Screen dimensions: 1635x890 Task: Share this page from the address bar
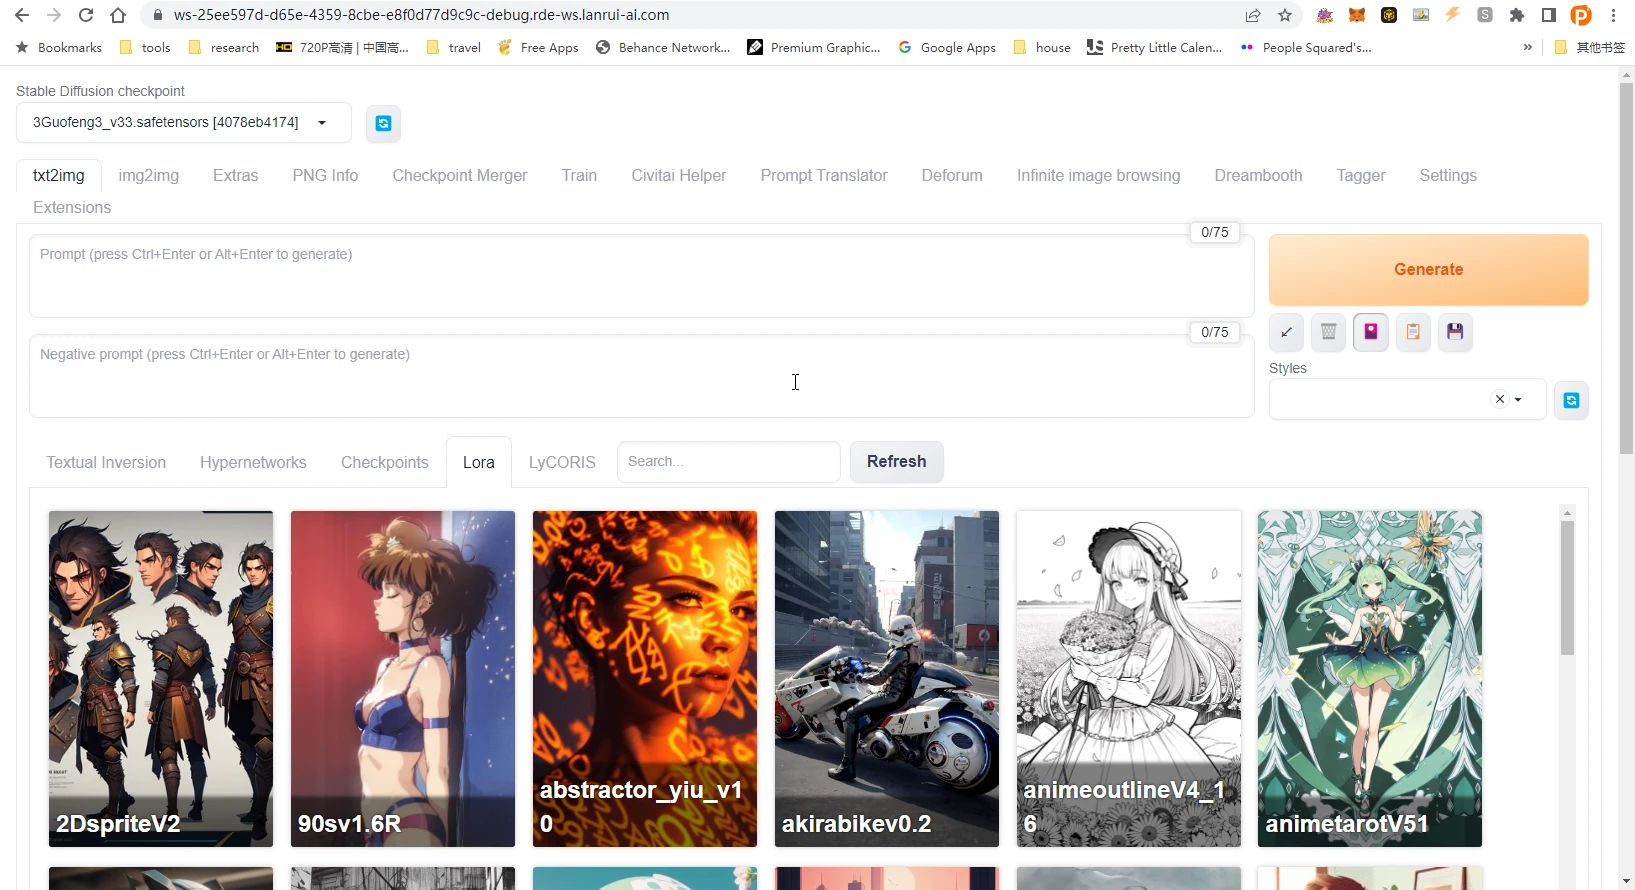click(x=1253, y=15)
